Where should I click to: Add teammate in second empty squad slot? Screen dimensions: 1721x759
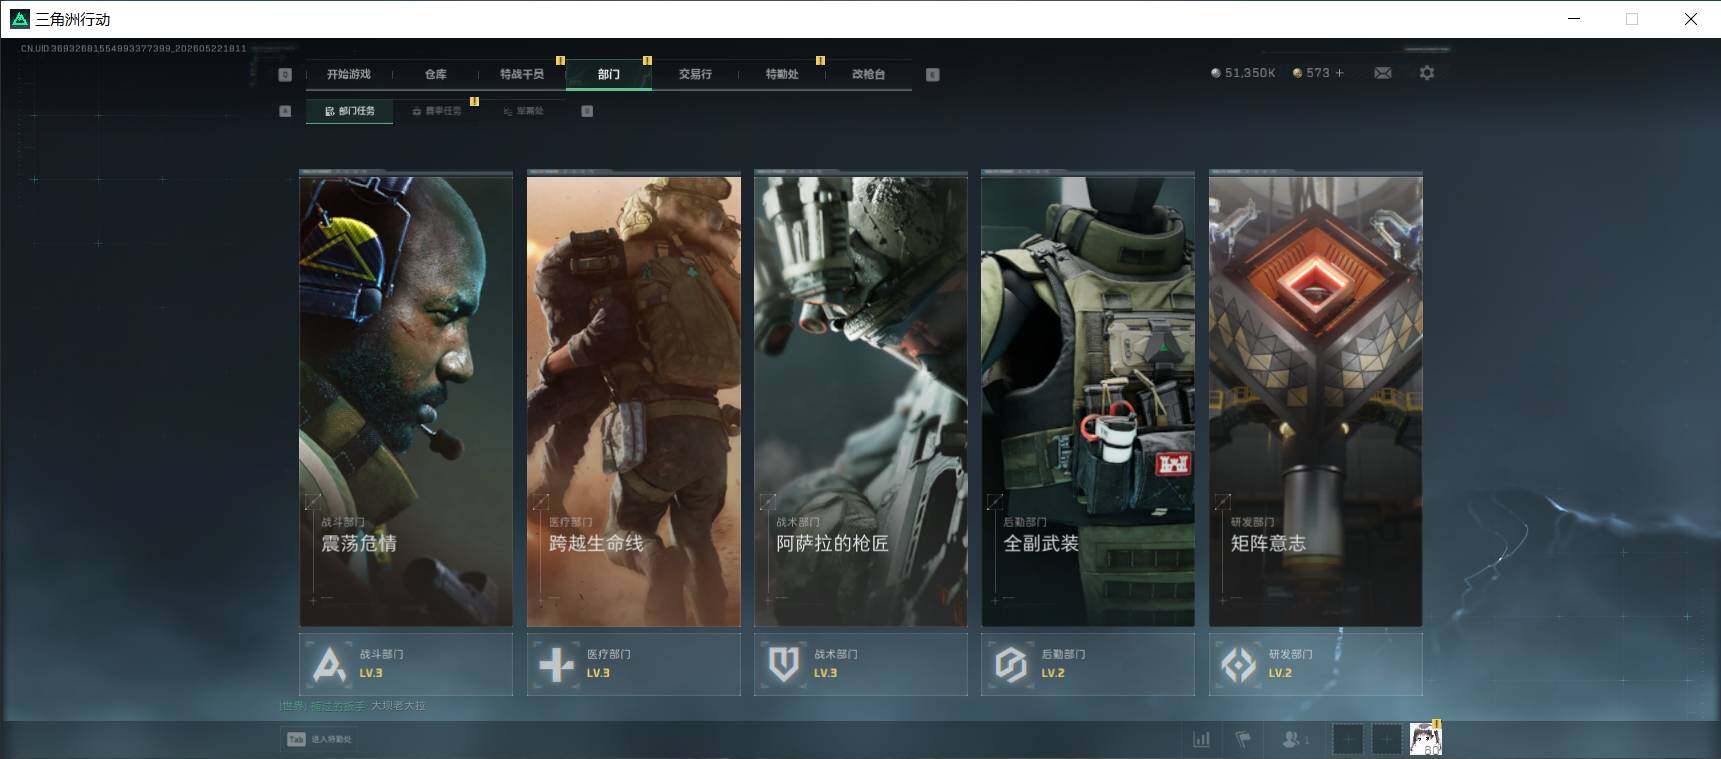click(x=1386, y=739)
